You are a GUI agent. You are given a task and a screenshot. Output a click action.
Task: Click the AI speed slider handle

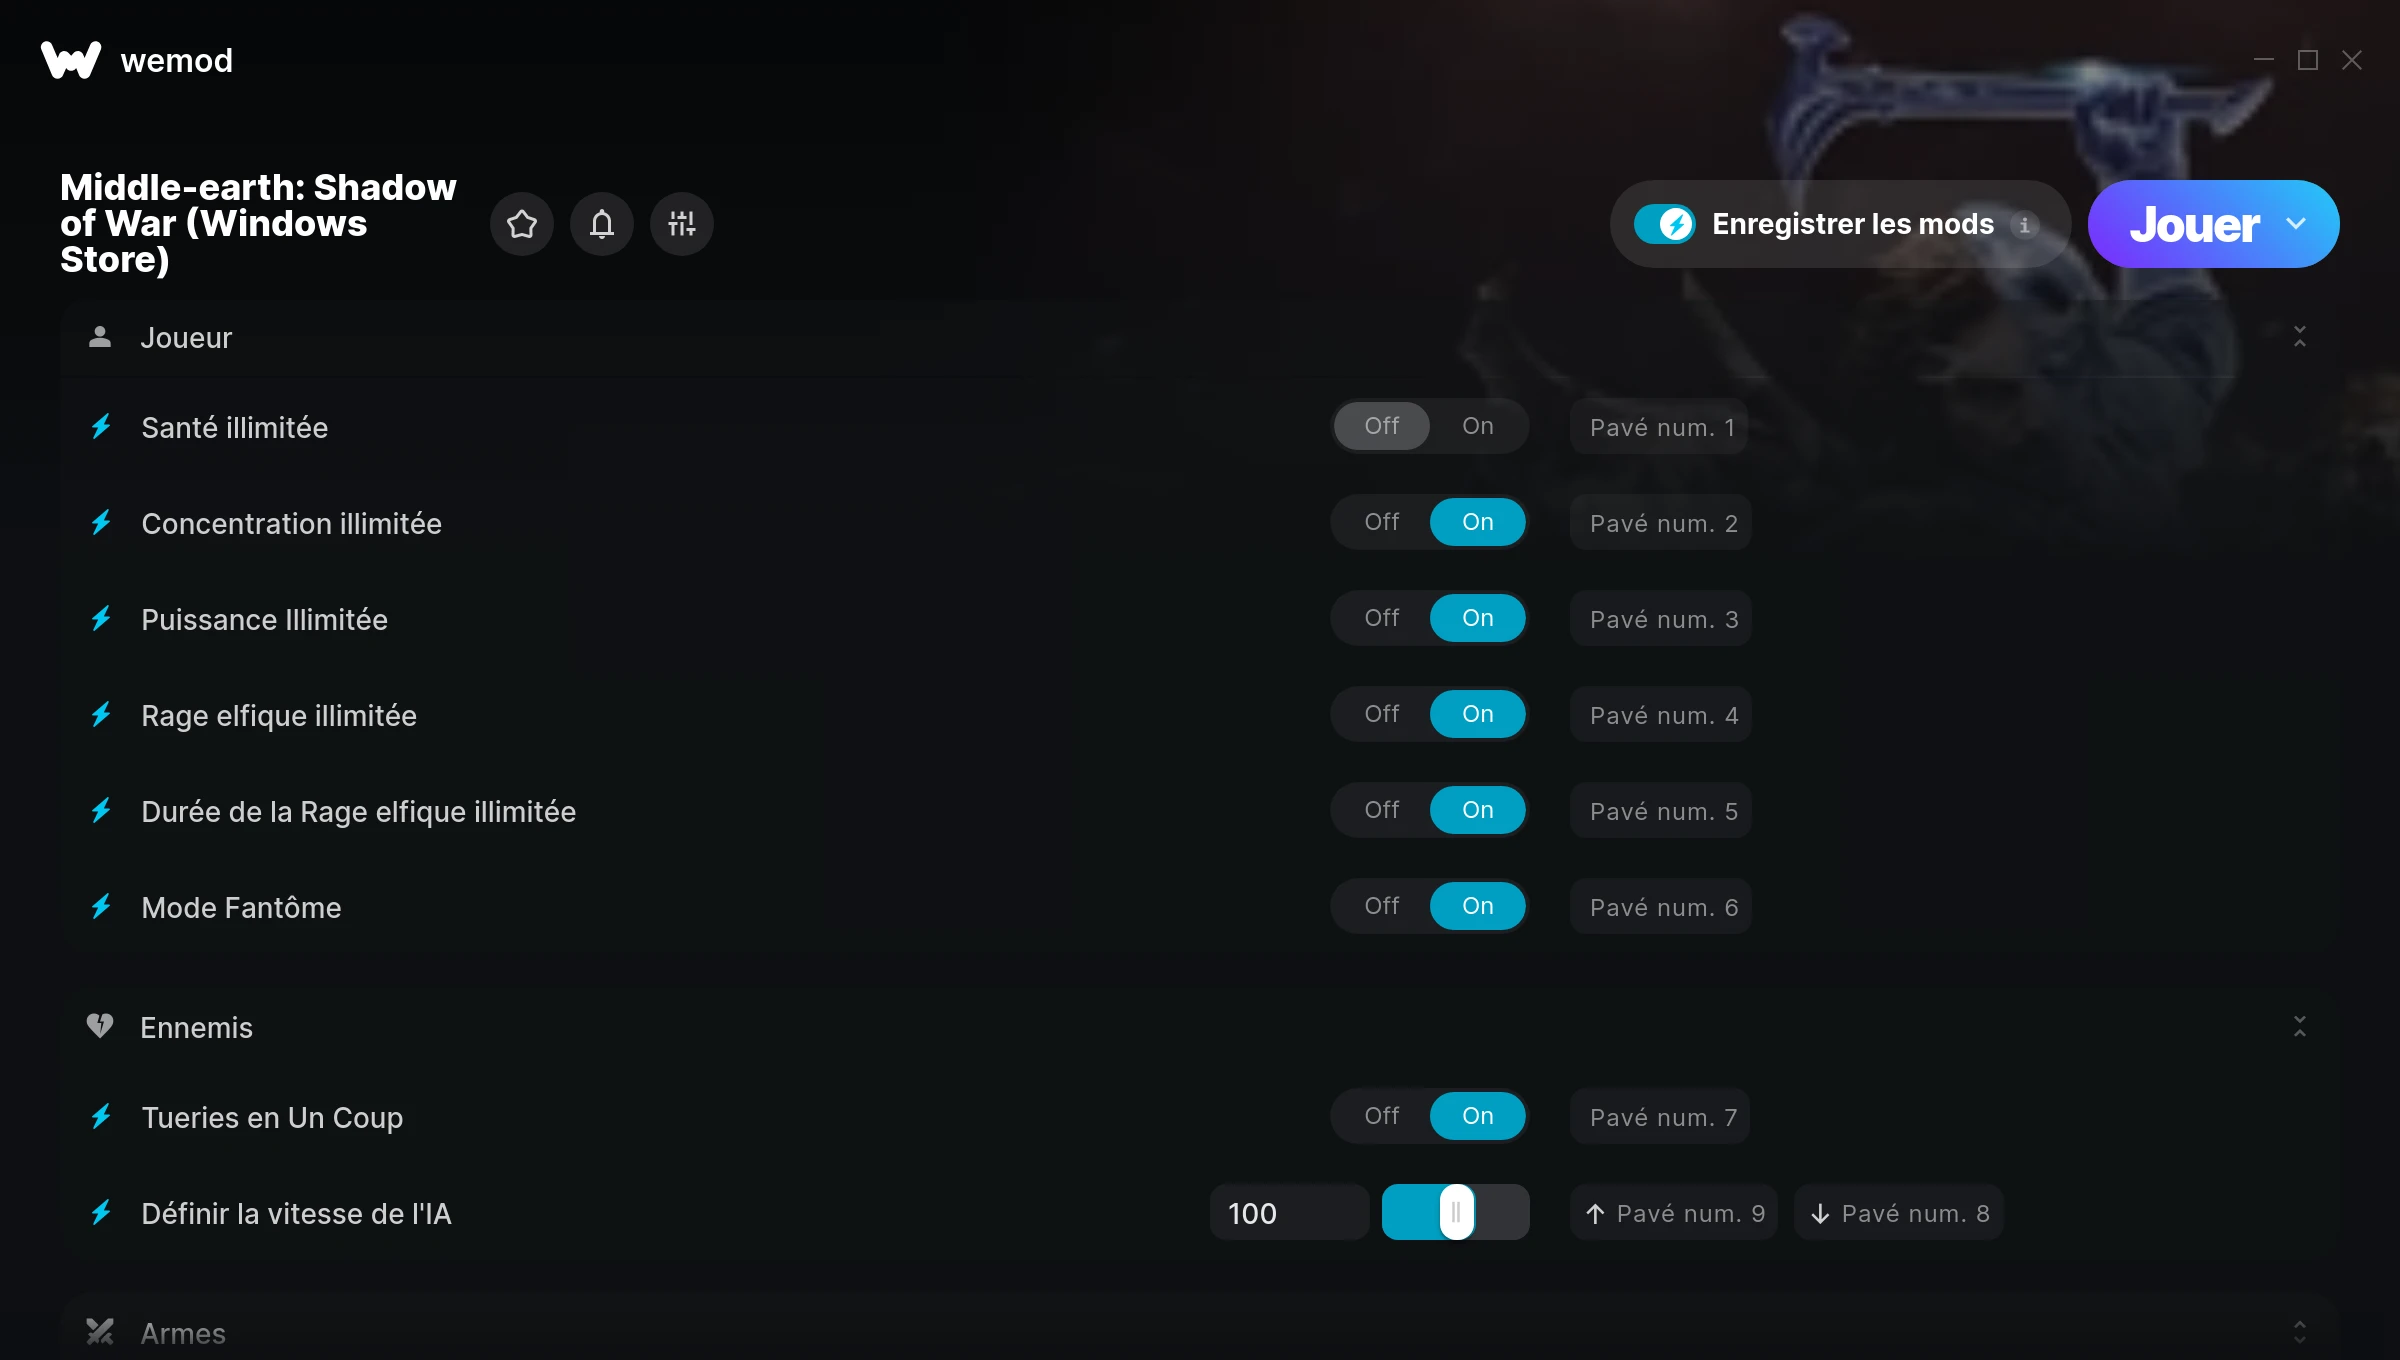pyautogui.click(x=1456, y=1212)
